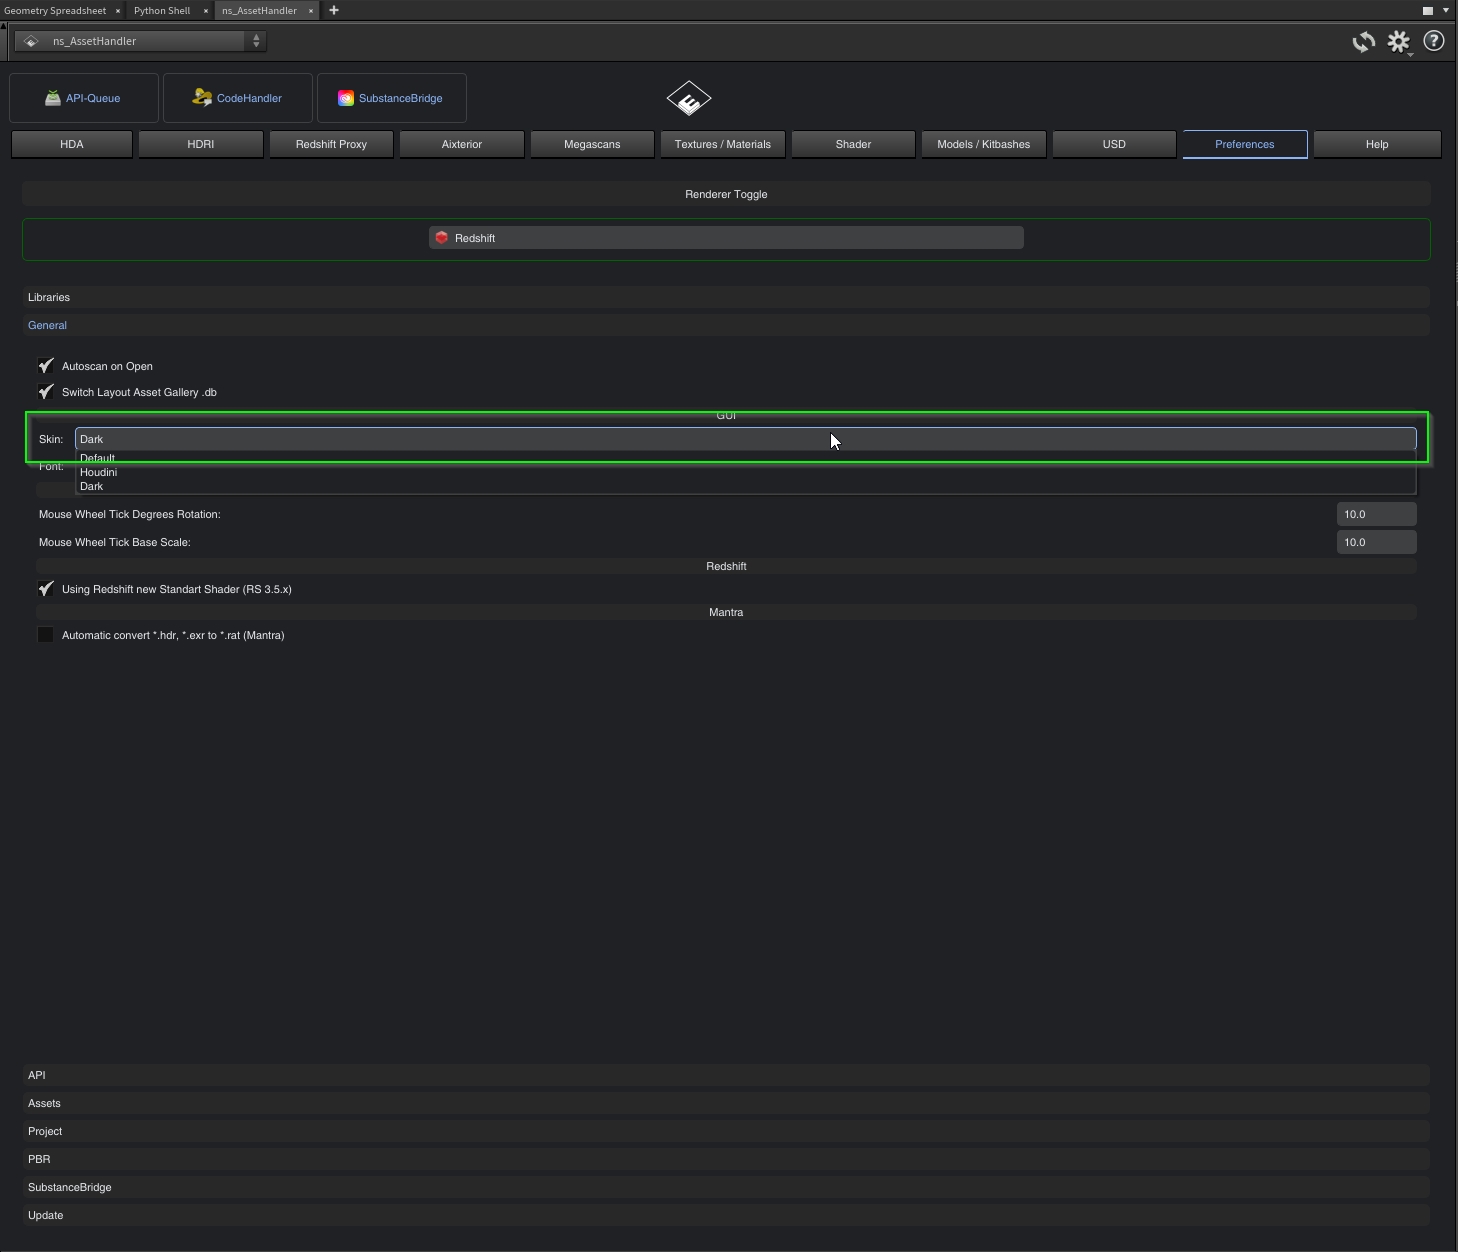Add a new pane tab with plus

click(334, 10)
